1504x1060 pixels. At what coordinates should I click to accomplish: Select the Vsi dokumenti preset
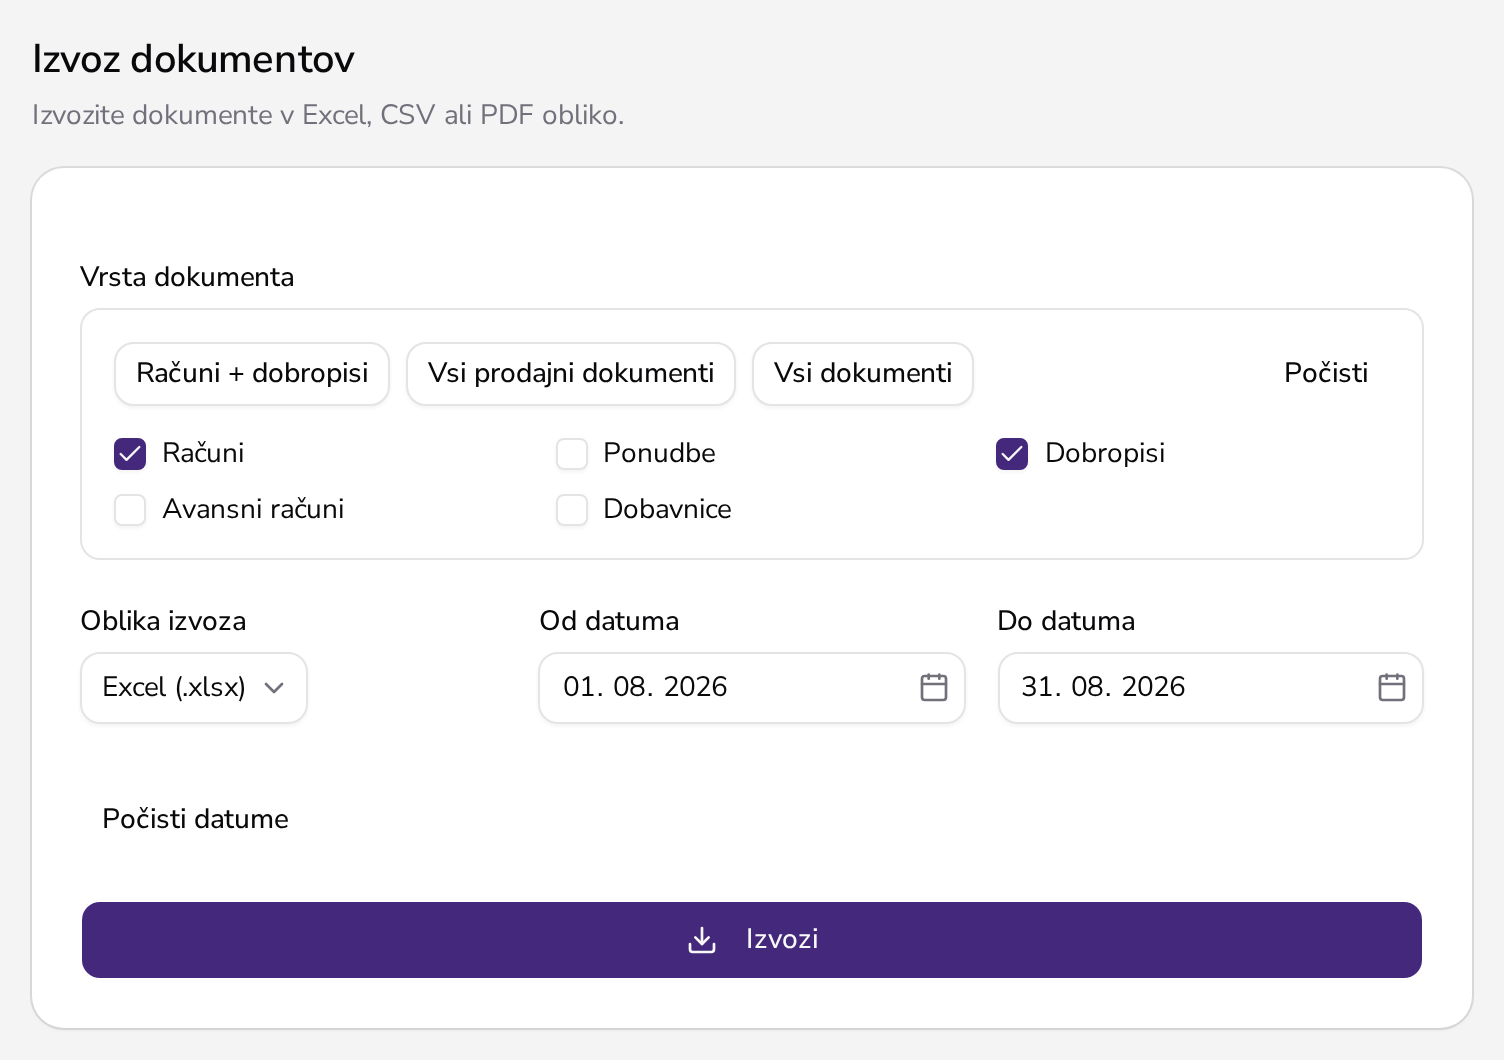(x=863, y=374)
